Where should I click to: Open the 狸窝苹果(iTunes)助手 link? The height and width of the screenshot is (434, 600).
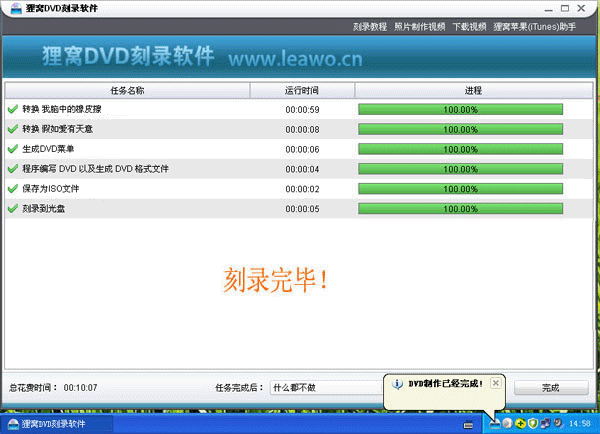click(535, 27)
